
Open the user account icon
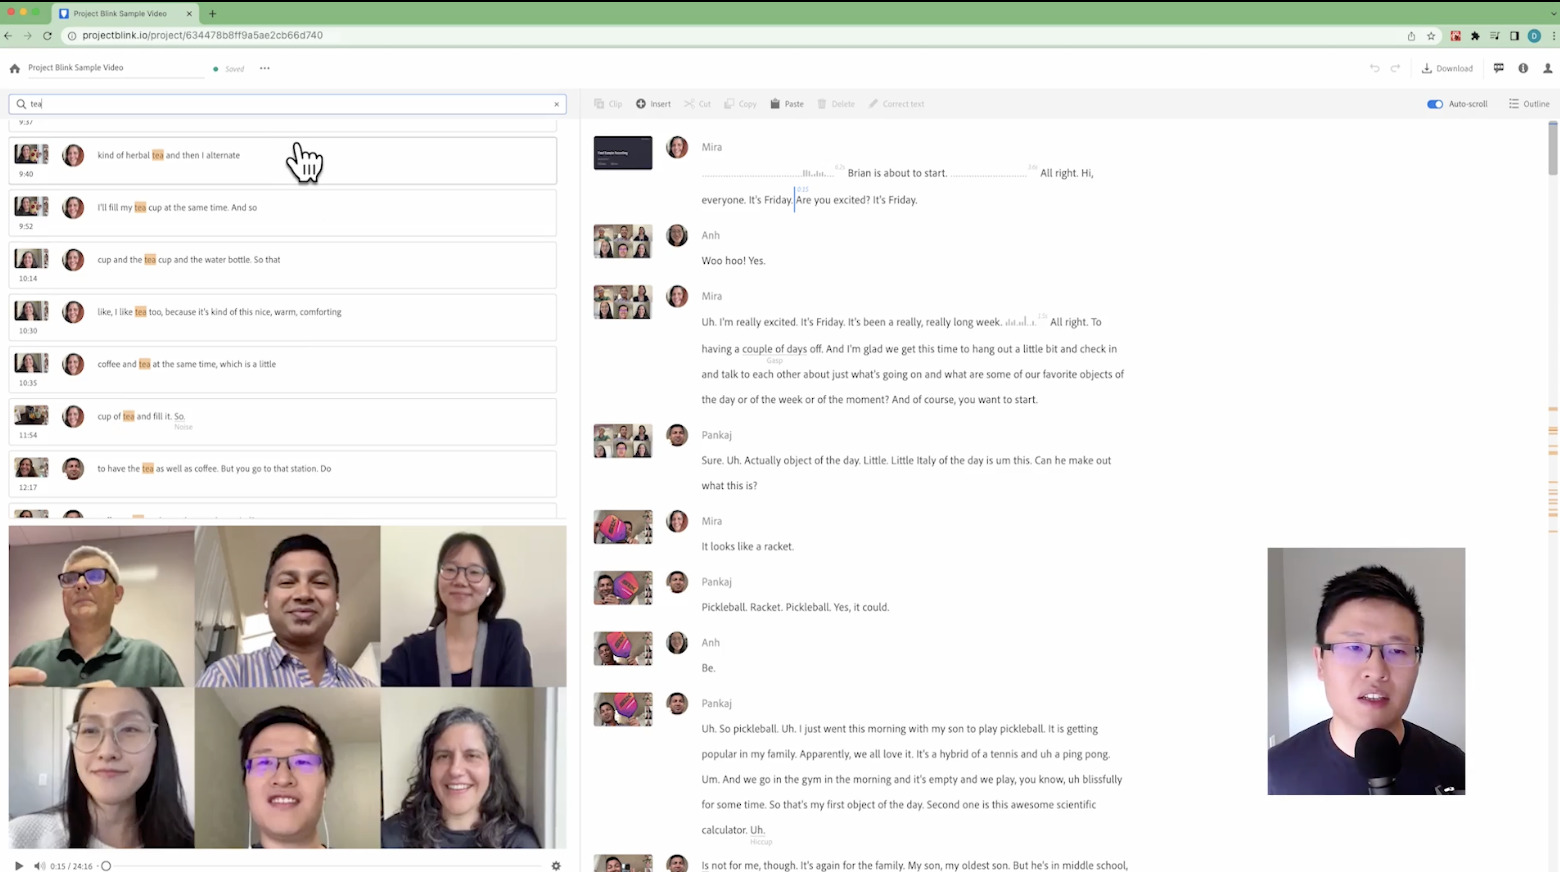click(x=1547, y=68)
